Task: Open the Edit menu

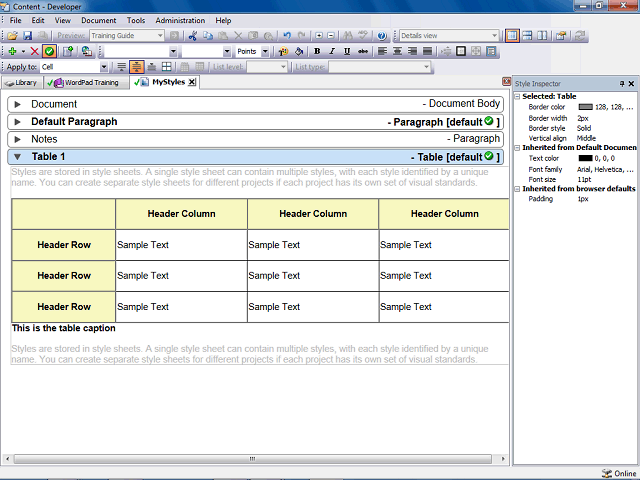Action: (x=38, y=20)
